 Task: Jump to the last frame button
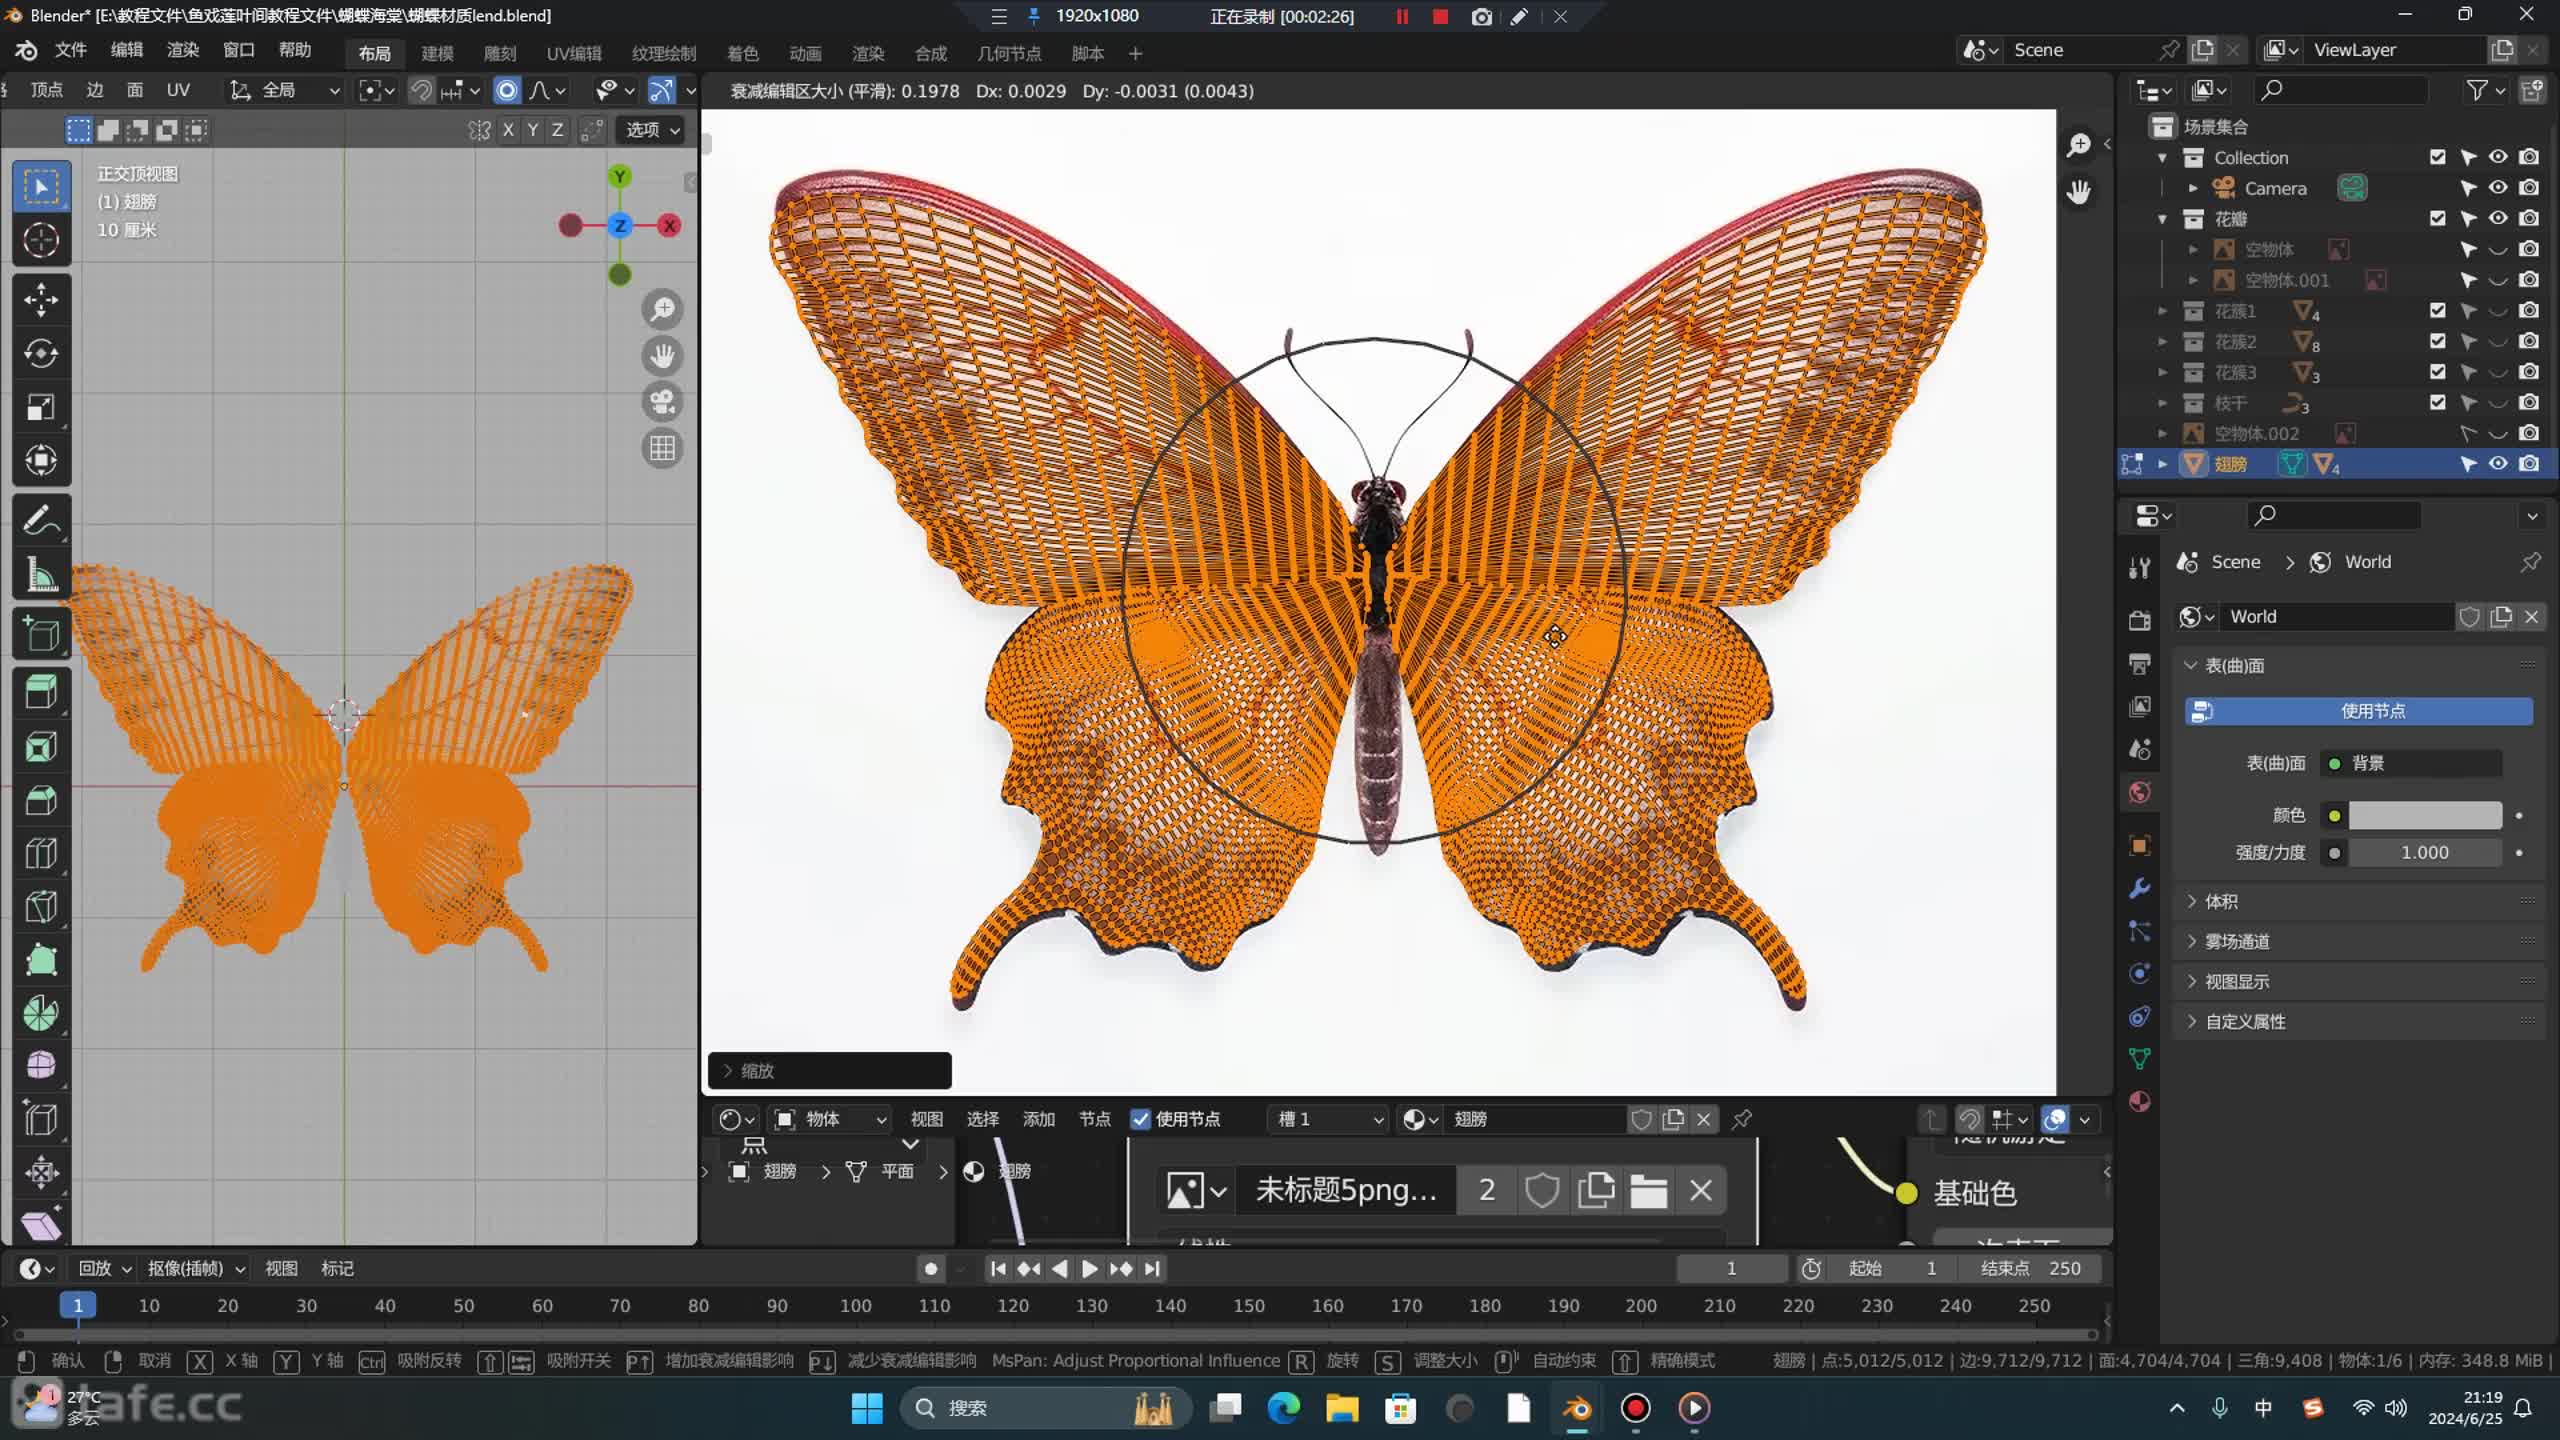1152,1268
